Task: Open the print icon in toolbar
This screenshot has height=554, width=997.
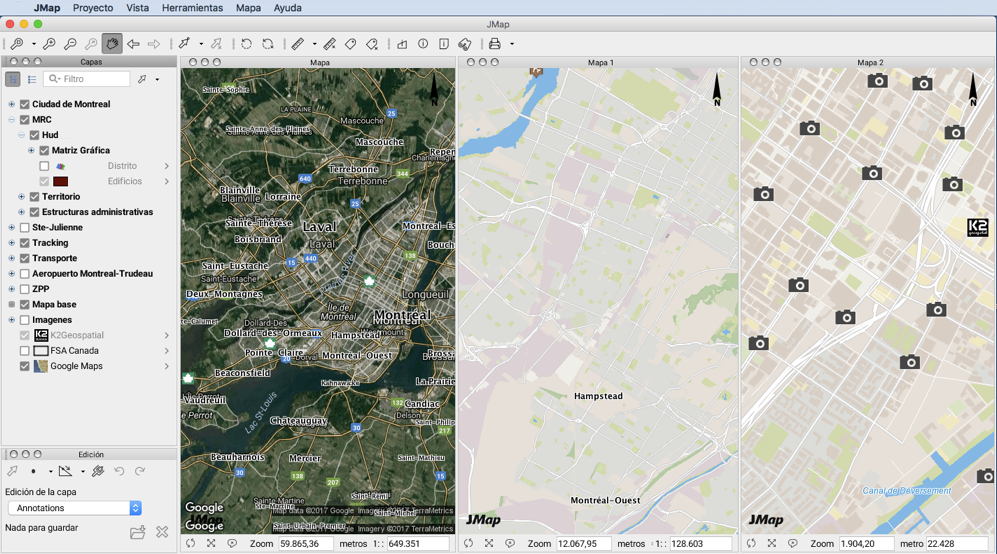Action: (x=495, y=44)
